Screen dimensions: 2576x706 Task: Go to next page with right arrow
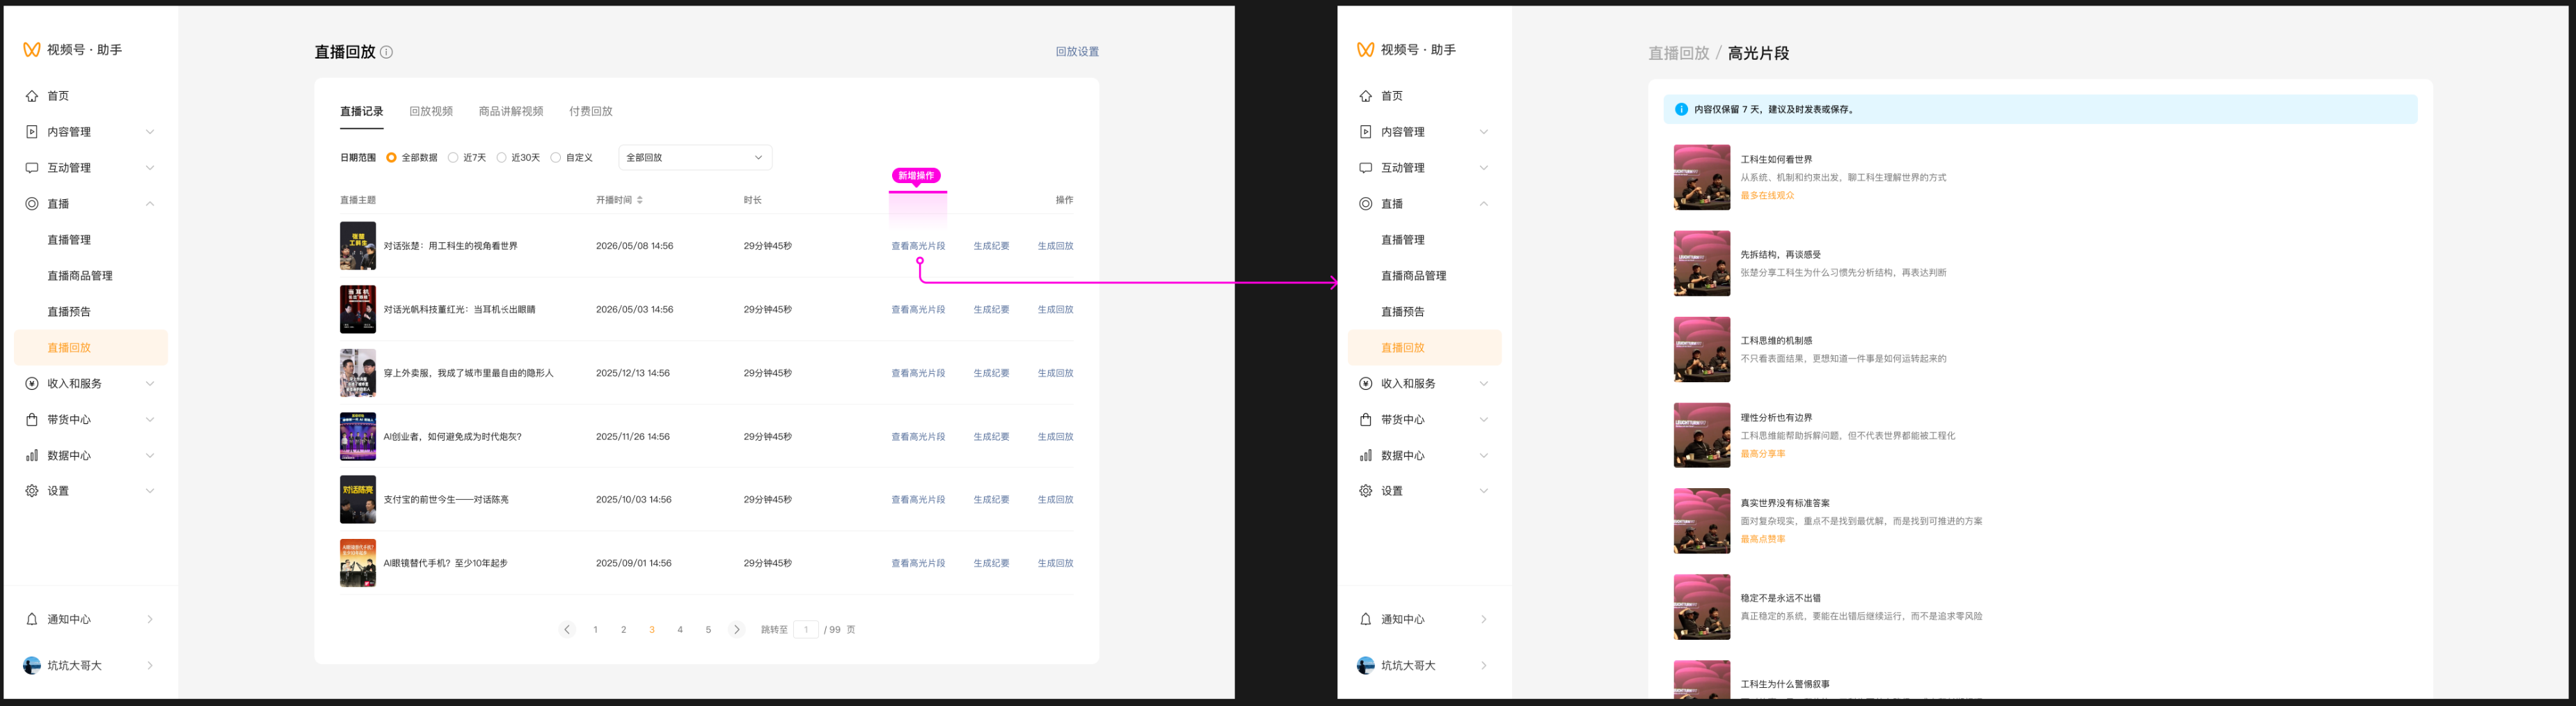(x=737, y=630)
